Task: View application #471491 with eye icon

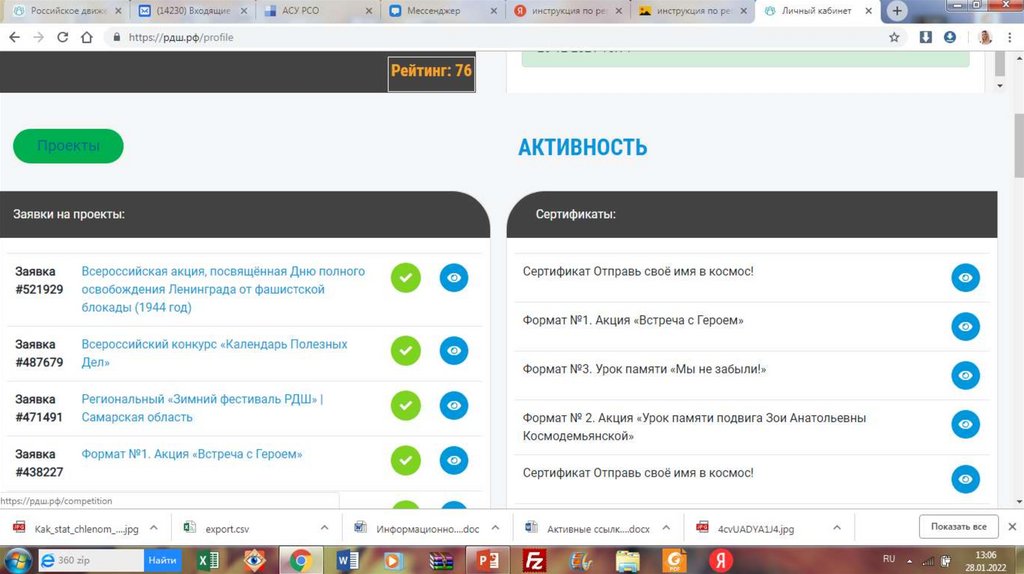Action: pos(454,406)
